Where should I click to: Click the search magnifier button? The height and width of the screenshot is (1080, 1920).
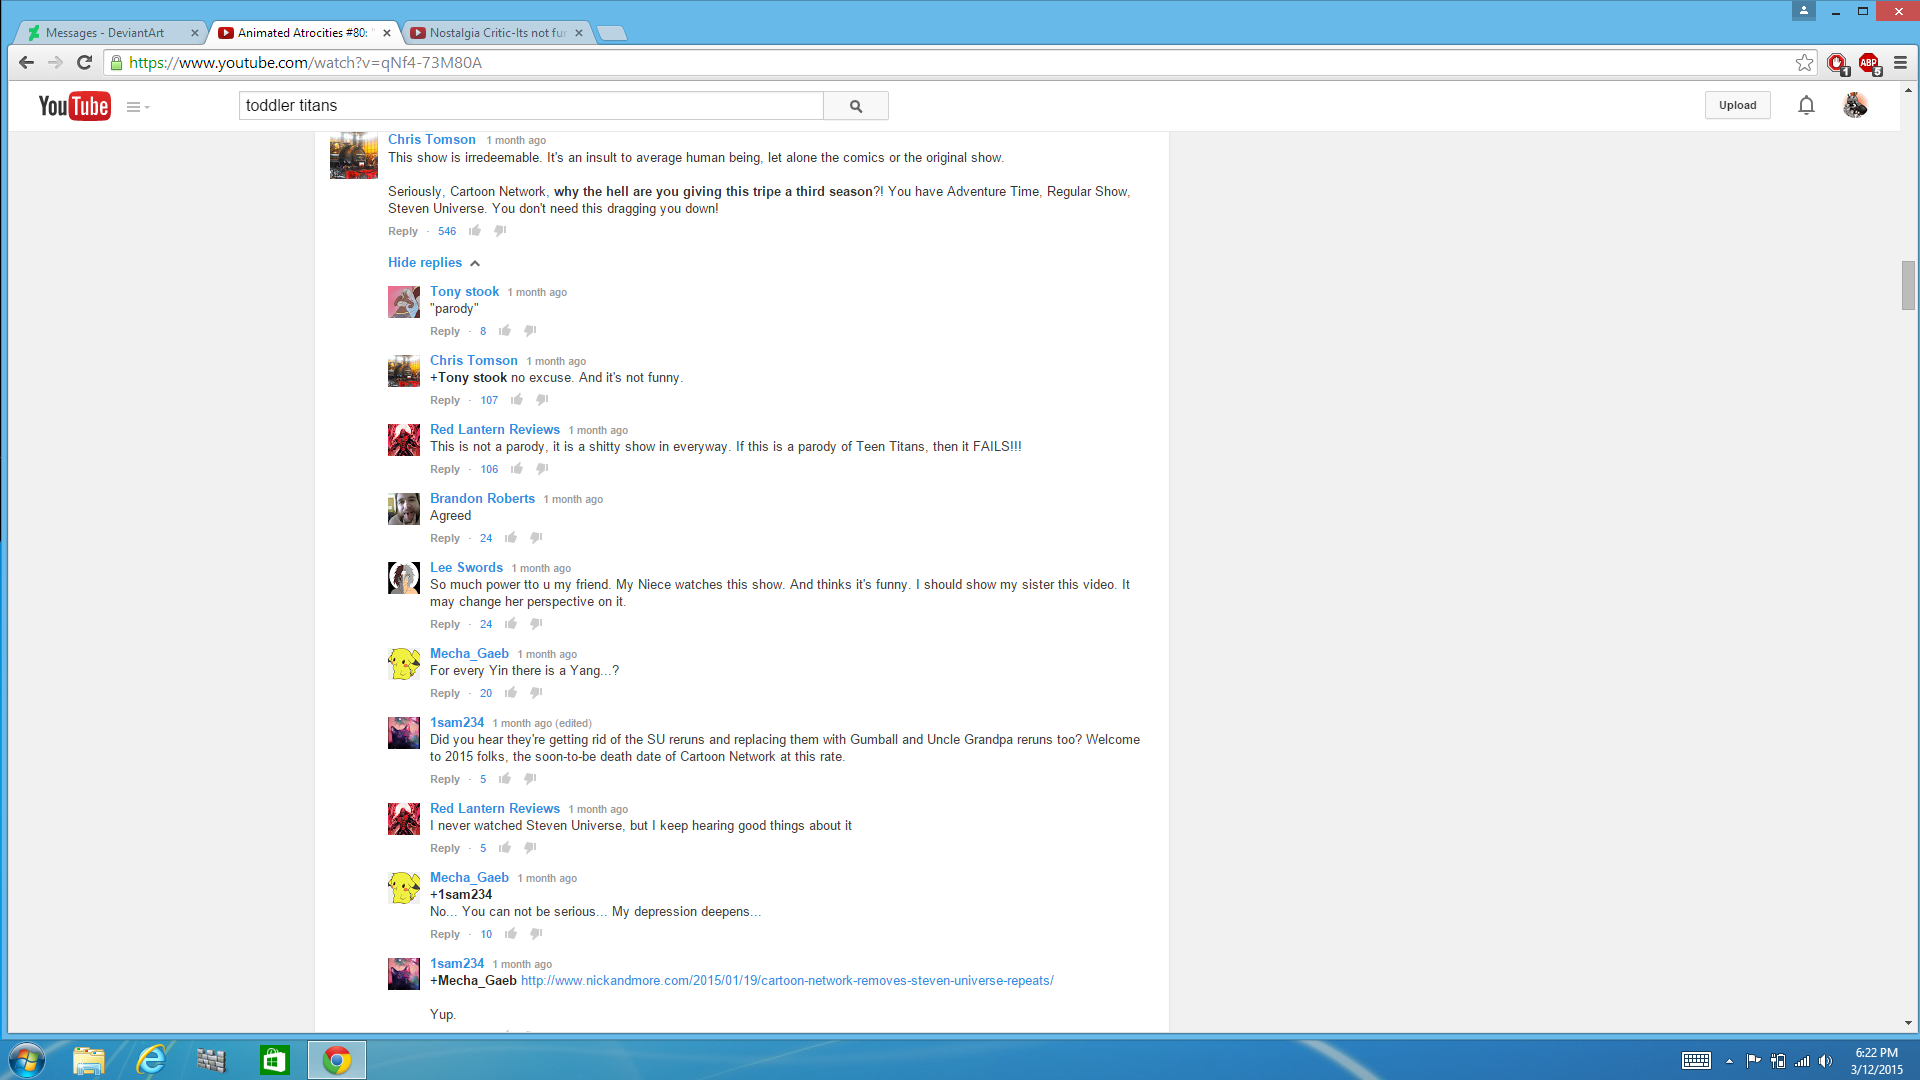point(856,106)
